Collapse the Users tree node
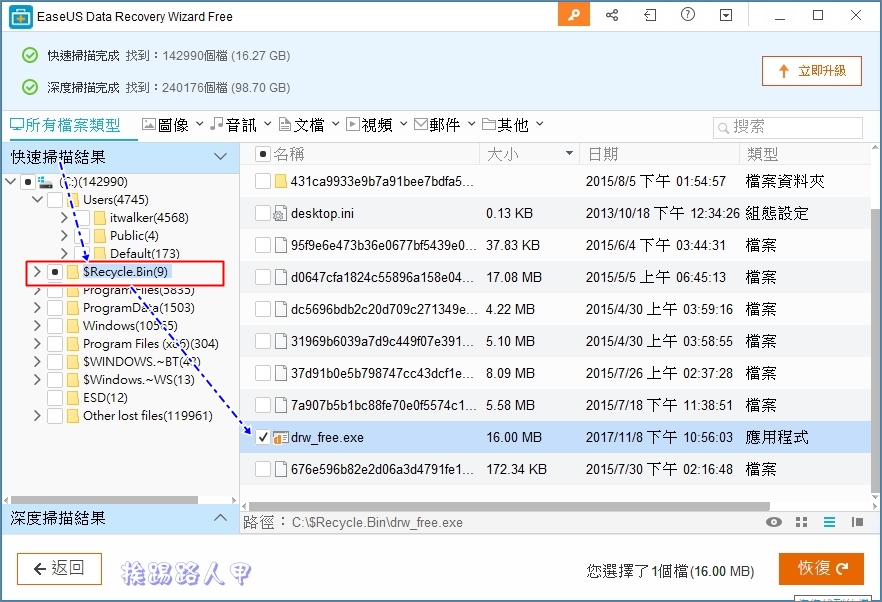 click(37, 200)
